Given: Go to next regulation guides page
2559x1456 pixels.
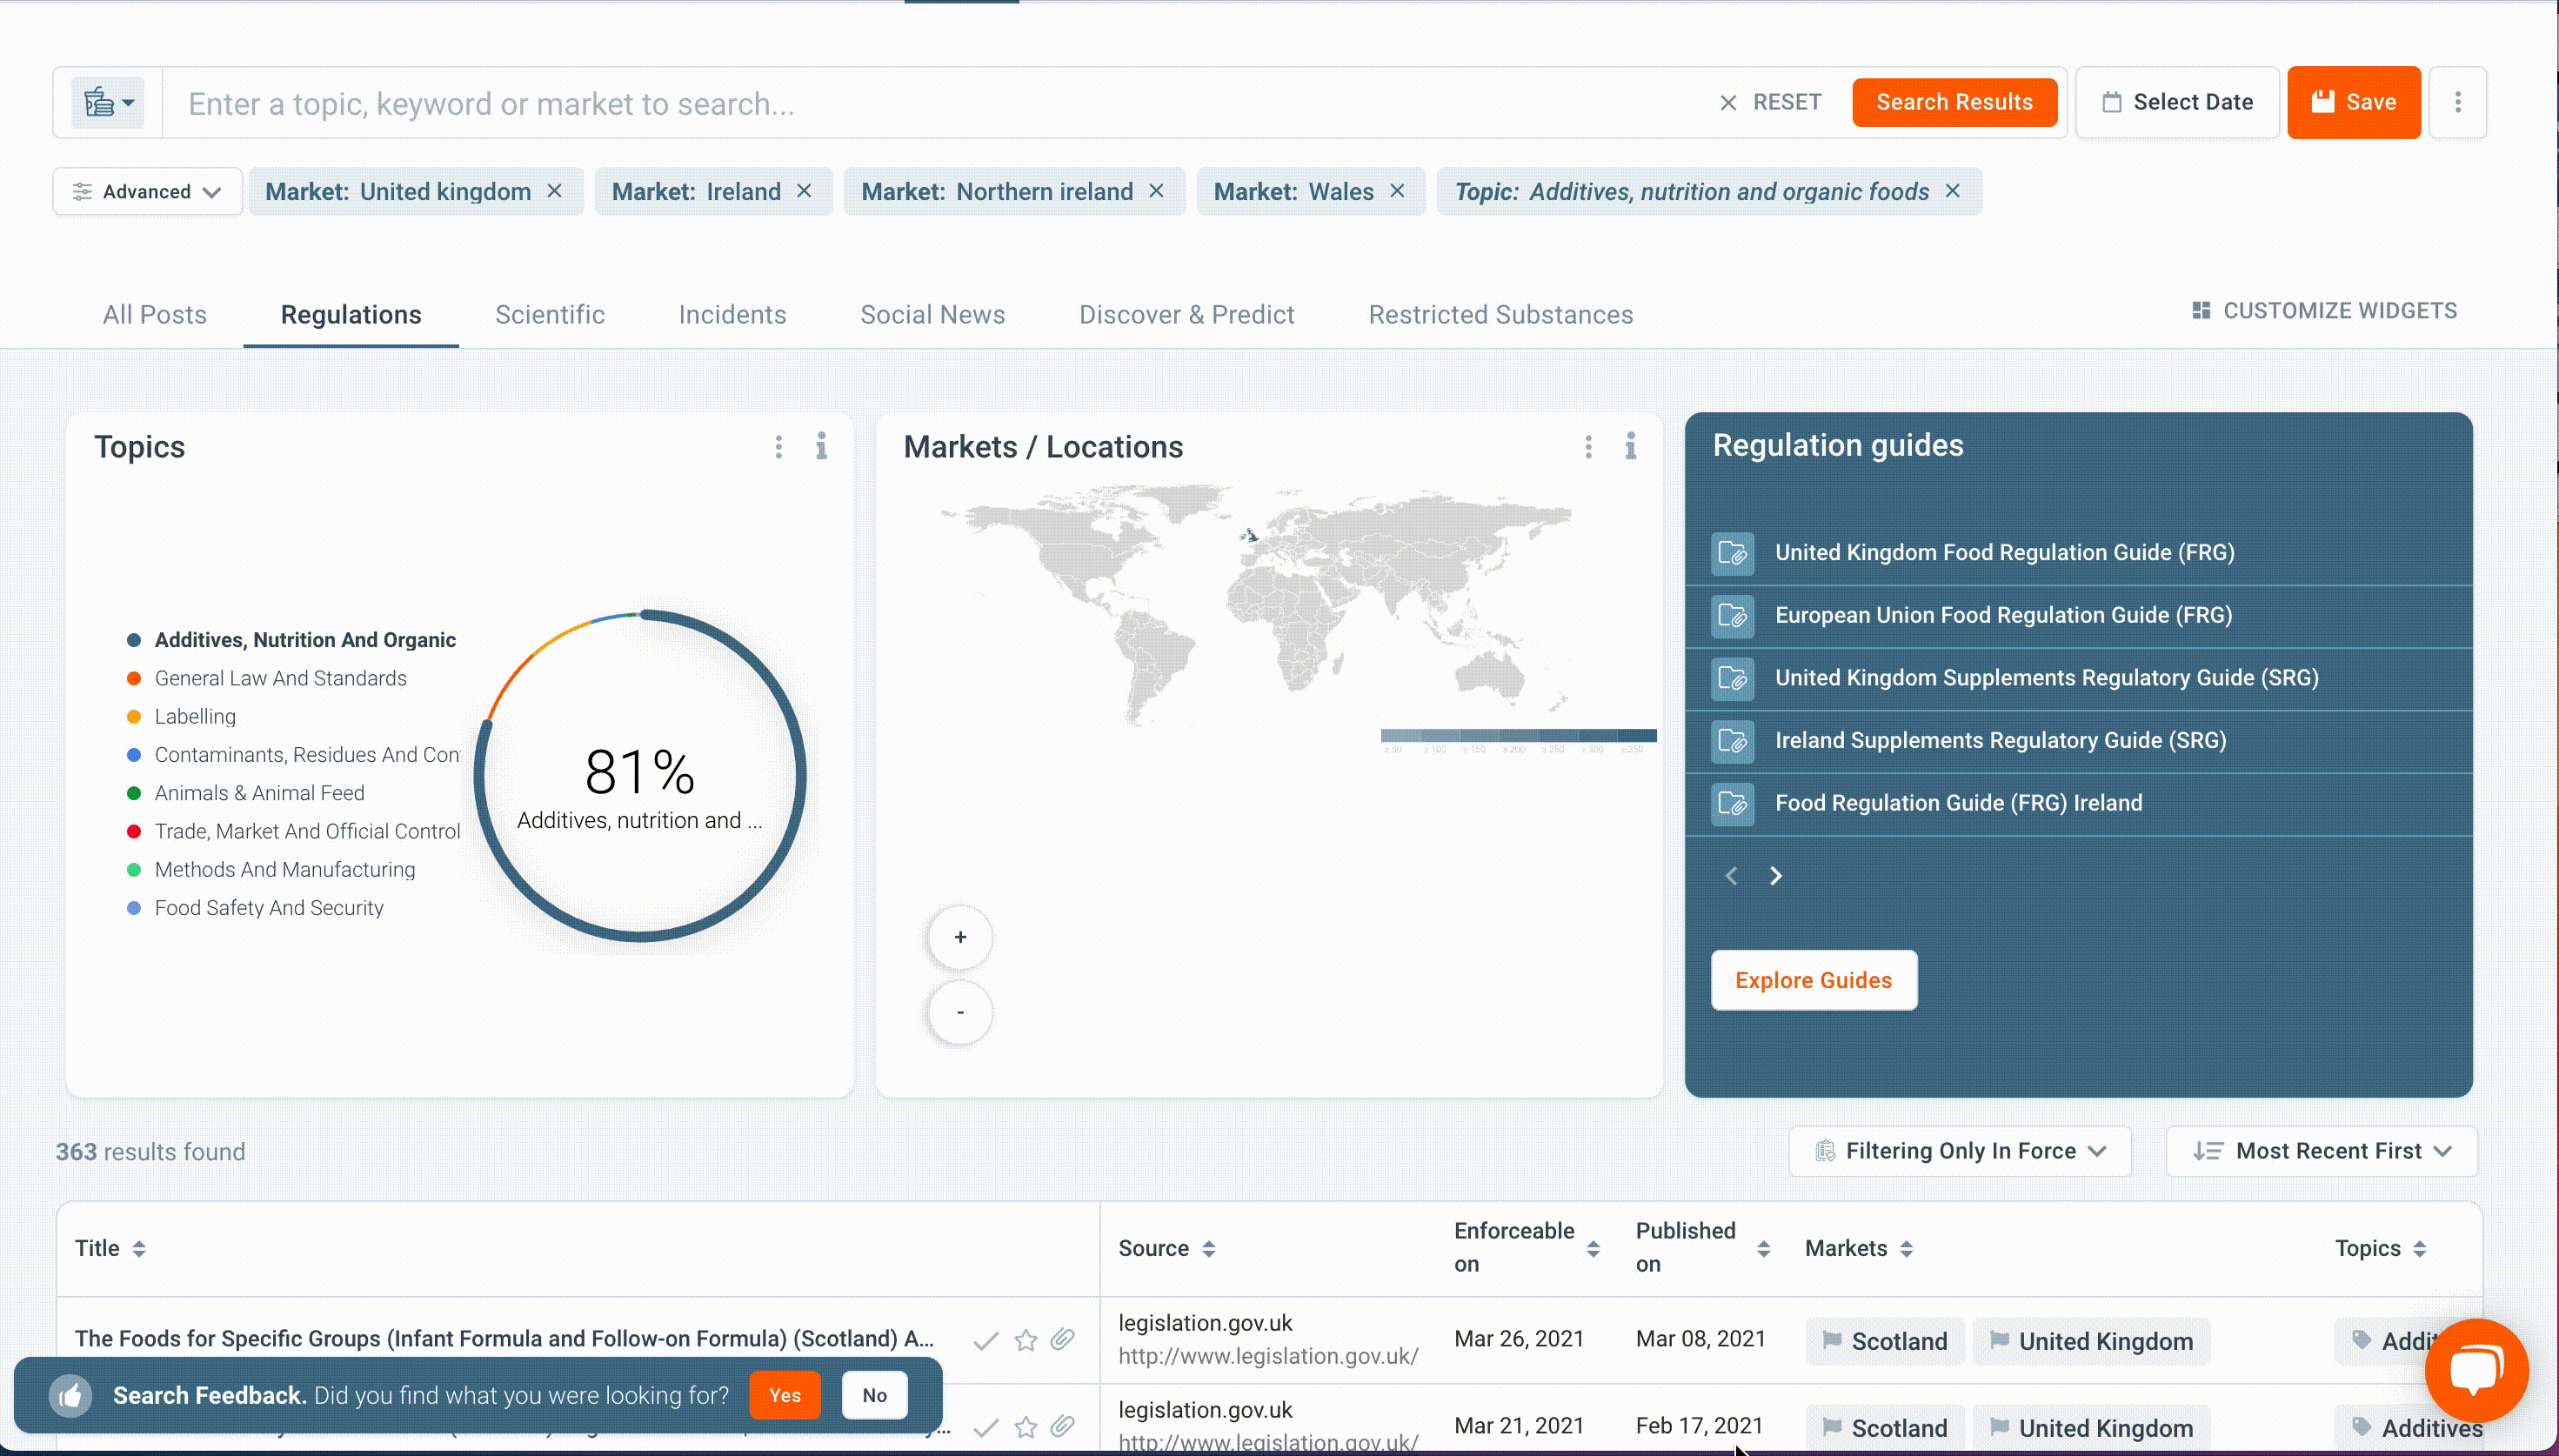Looking at the screenshot, I should coord(1776,876).
